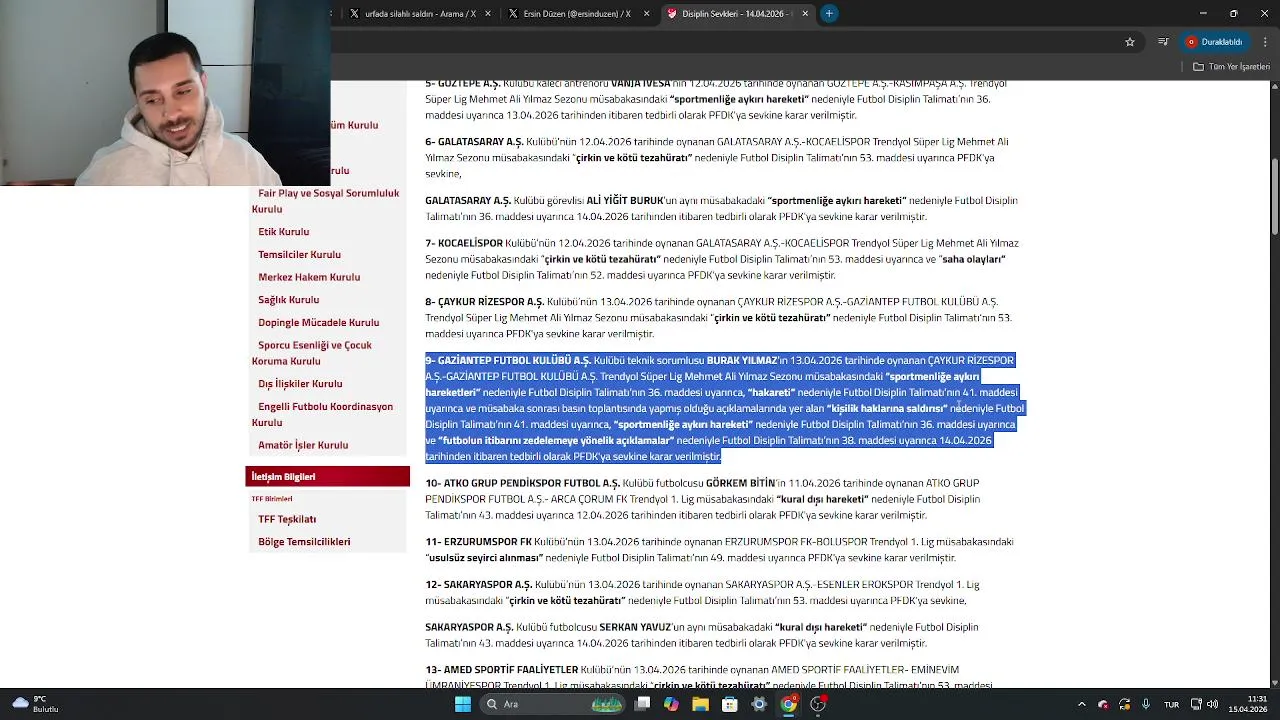Show hidden system tray icons
Image resolution: width=1280 pixels, height=720 pixels.
(1081, 704)
